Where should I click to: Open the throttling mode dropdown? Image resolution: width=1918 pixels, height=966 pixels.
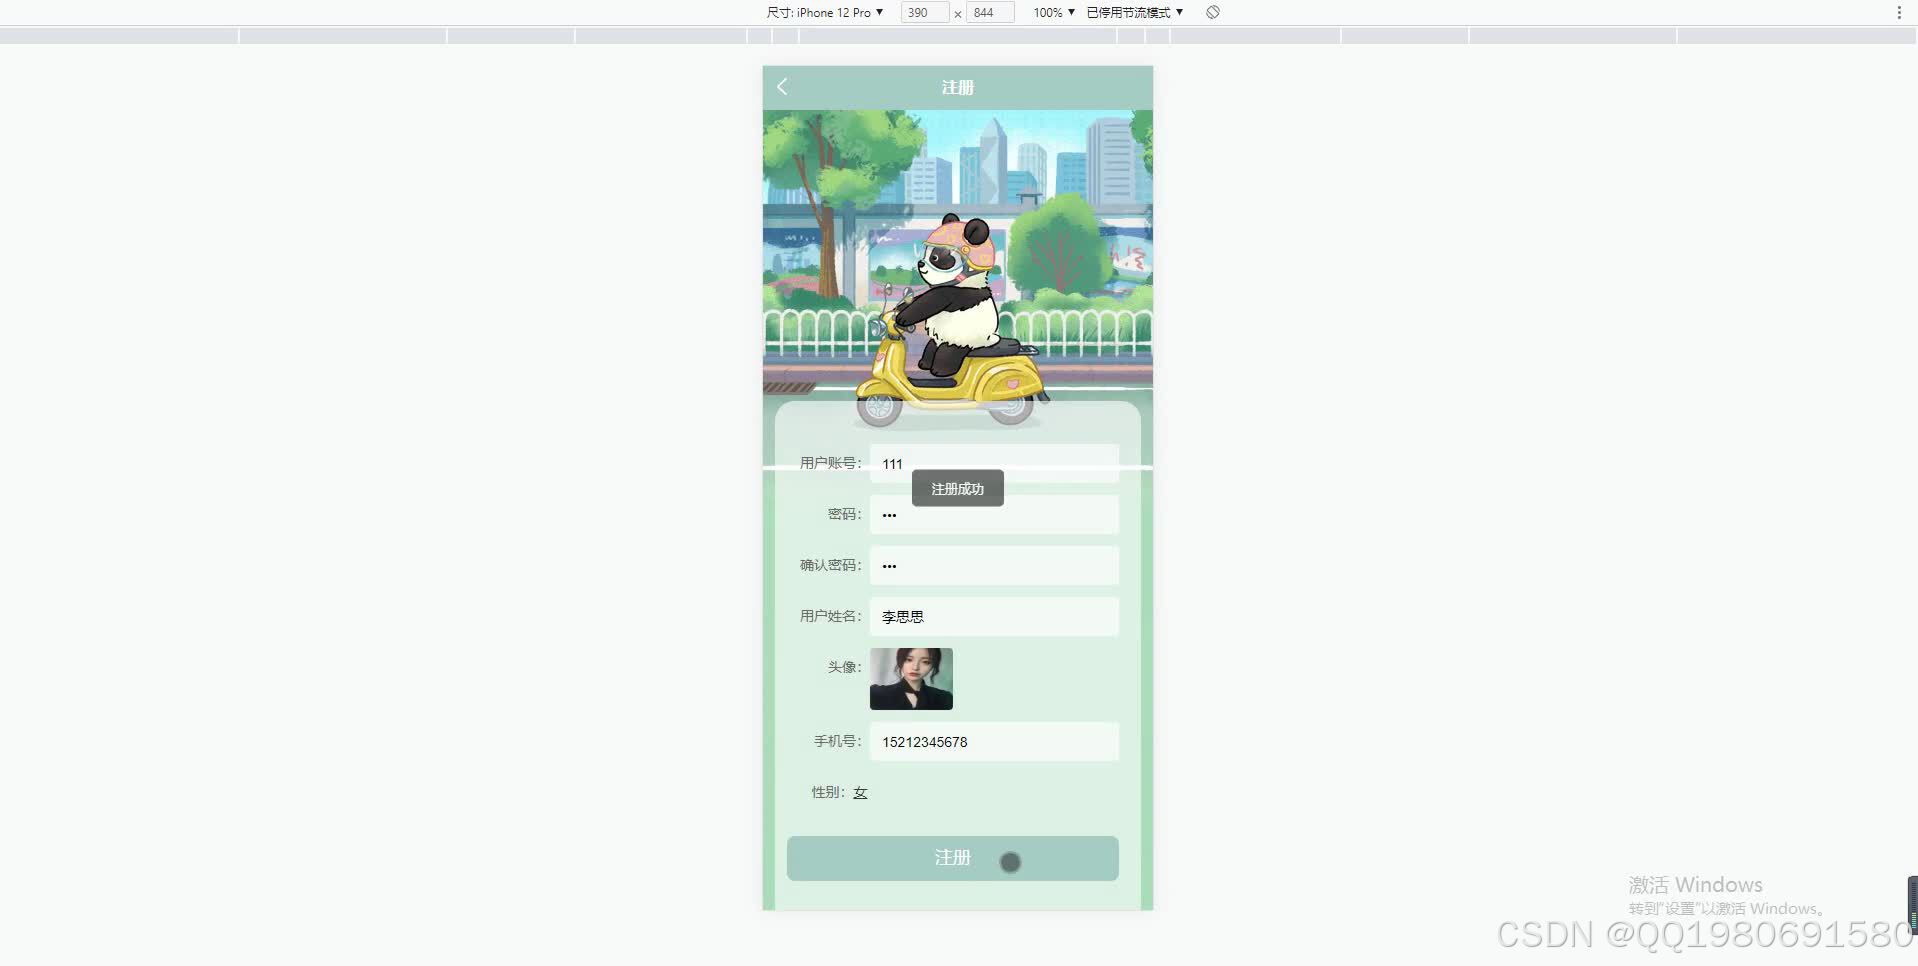tap(1135, 12)
